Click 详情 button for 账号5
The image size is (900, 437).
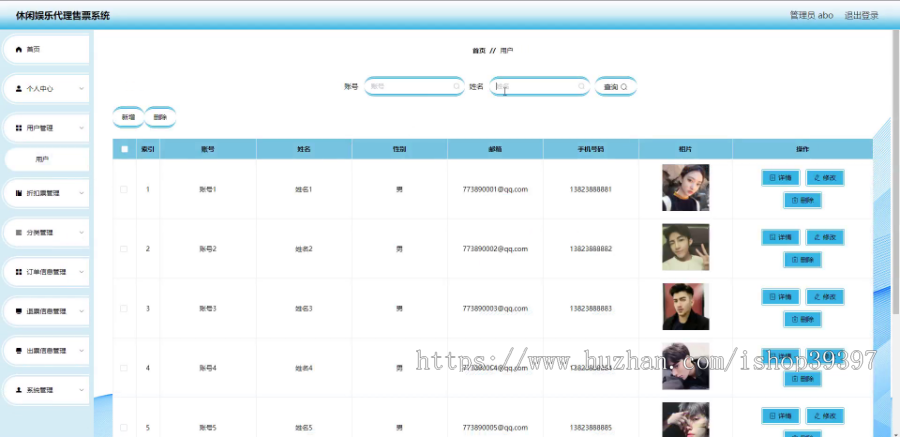[x=781, y=416]
